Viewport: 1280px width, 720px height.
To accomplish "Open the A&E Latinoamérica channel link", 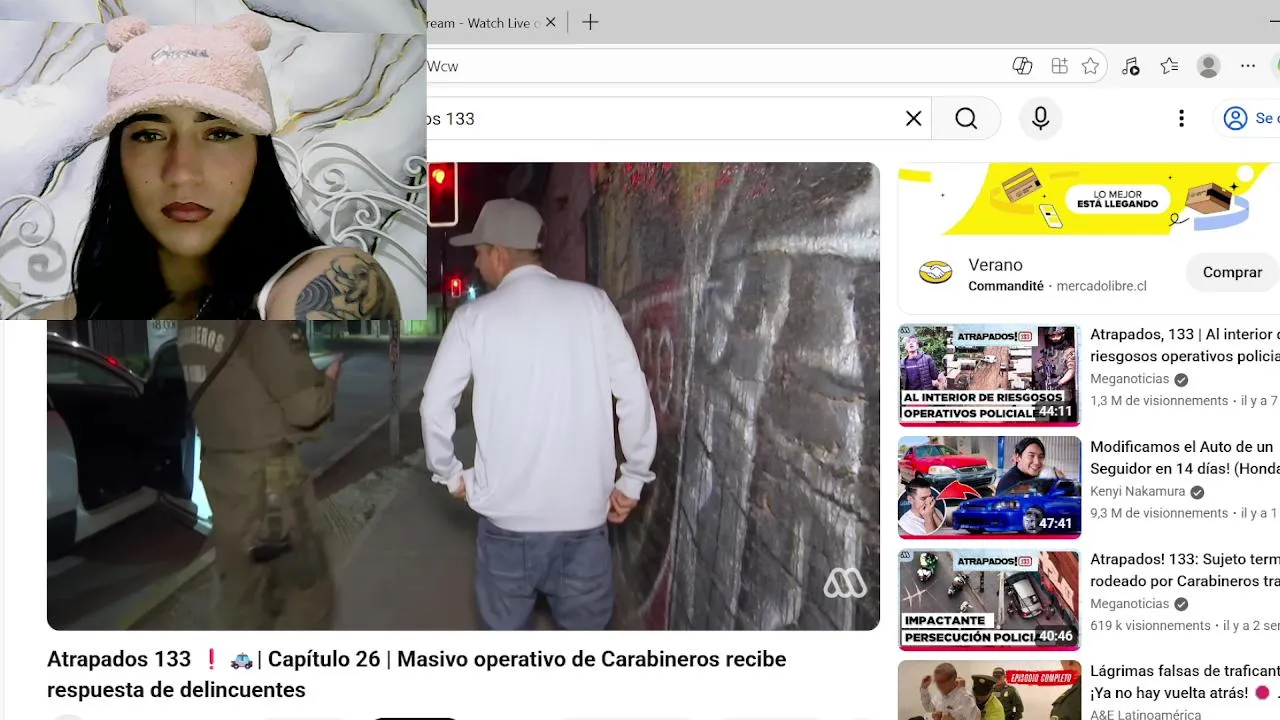I will click(1146, 715).
